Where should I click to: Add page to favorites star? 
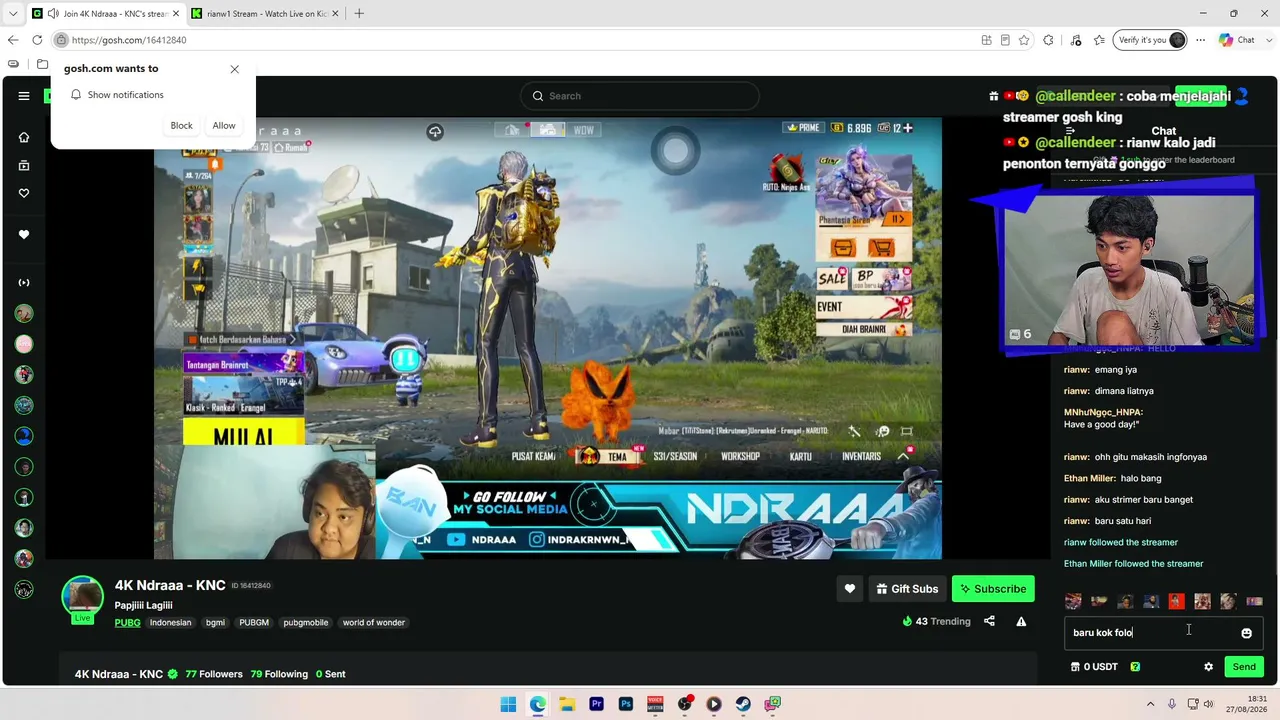1024,40
